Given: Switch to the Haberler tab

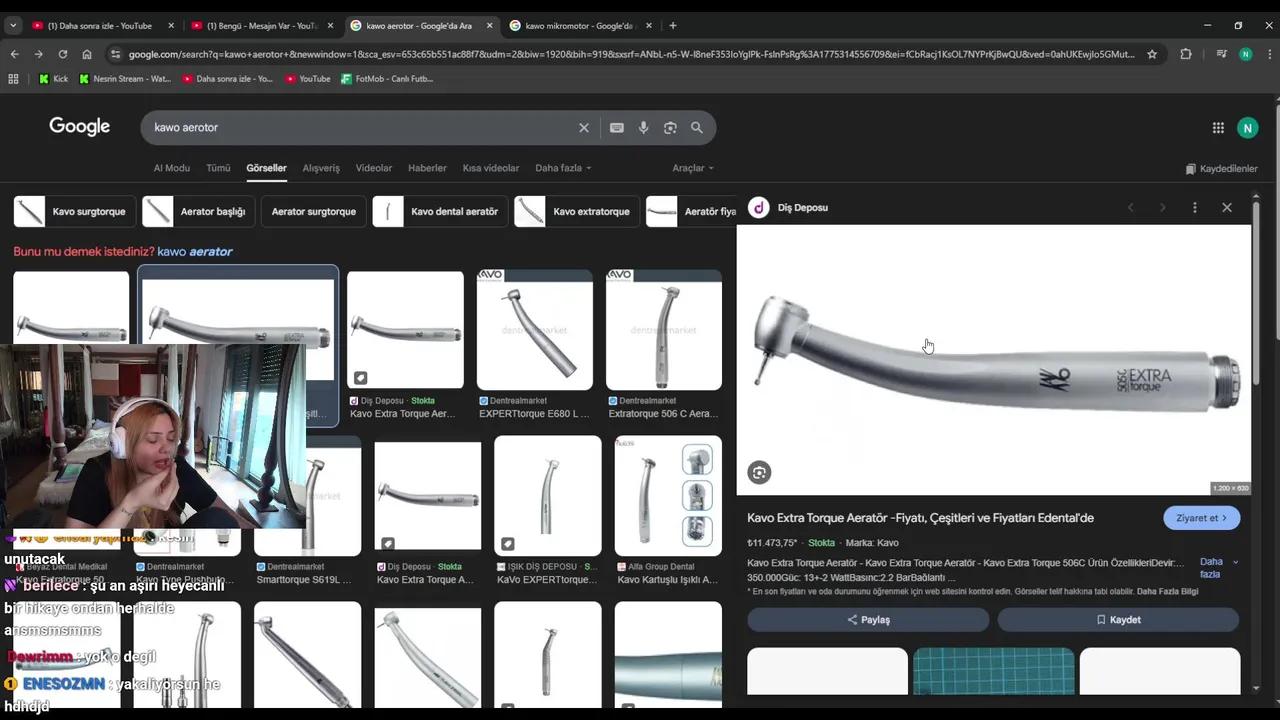Looking at the screenshot, I should 427,168.
